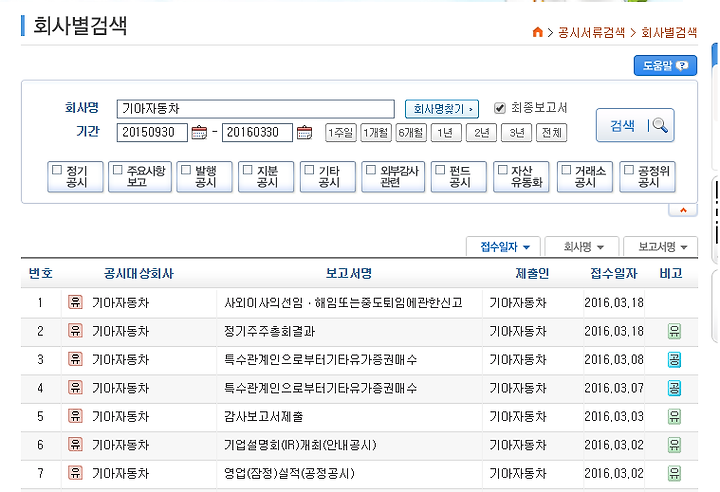The image size is (720, 492).
Task: Check the 자산유동화 filter checkbox
Action: coord(503,170)
